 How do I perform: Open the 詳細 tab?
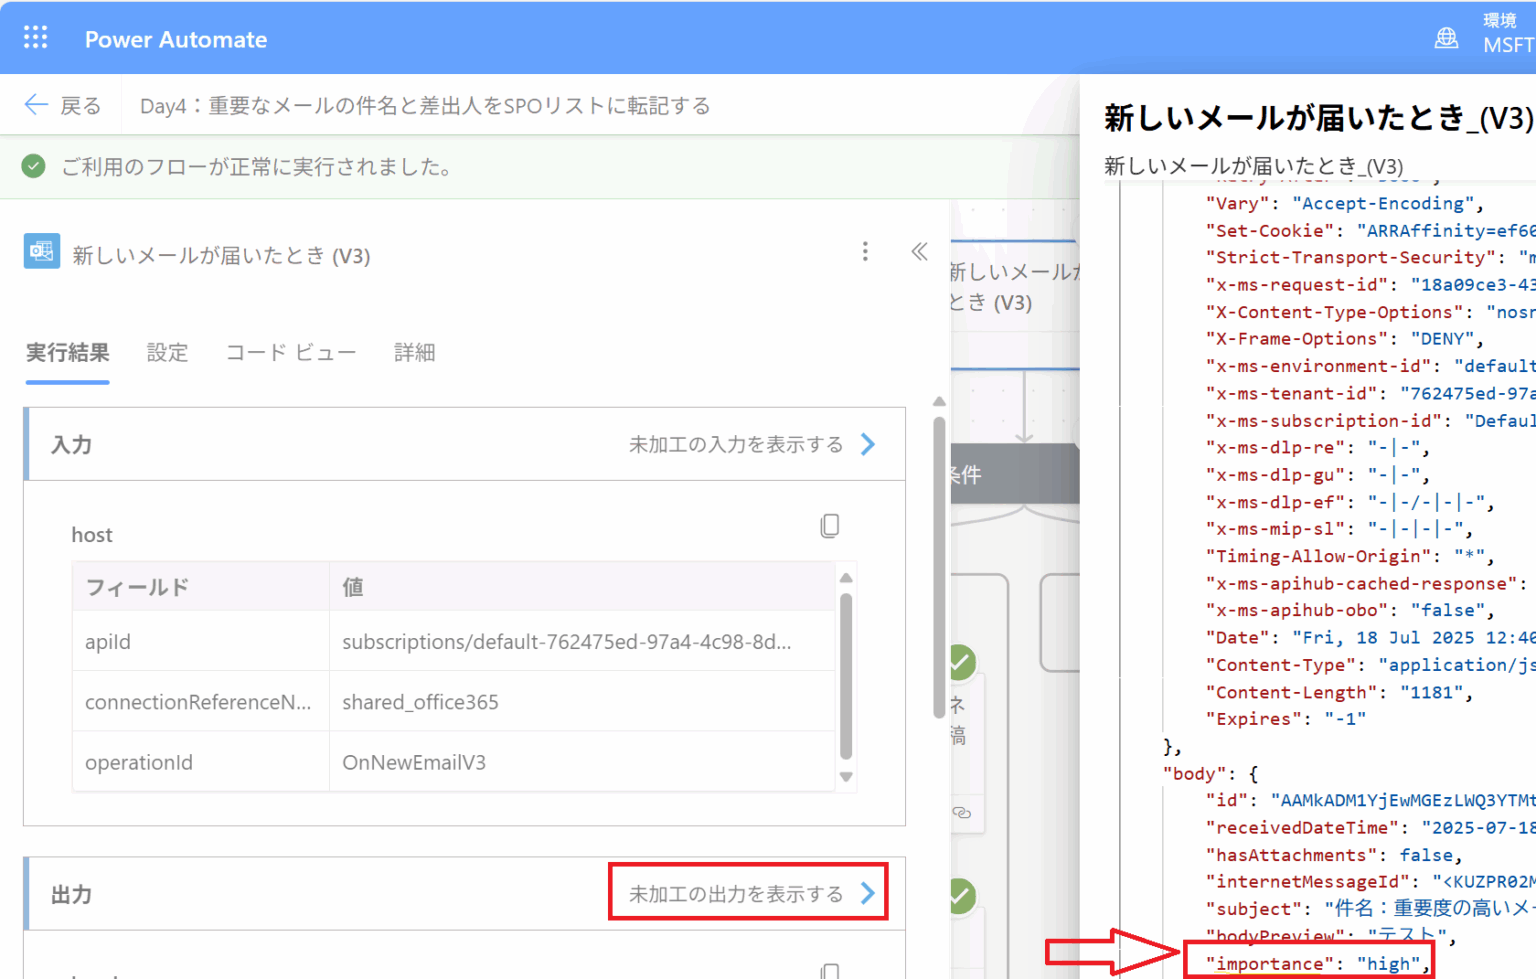pyautogui.click(x=415, y=352)
